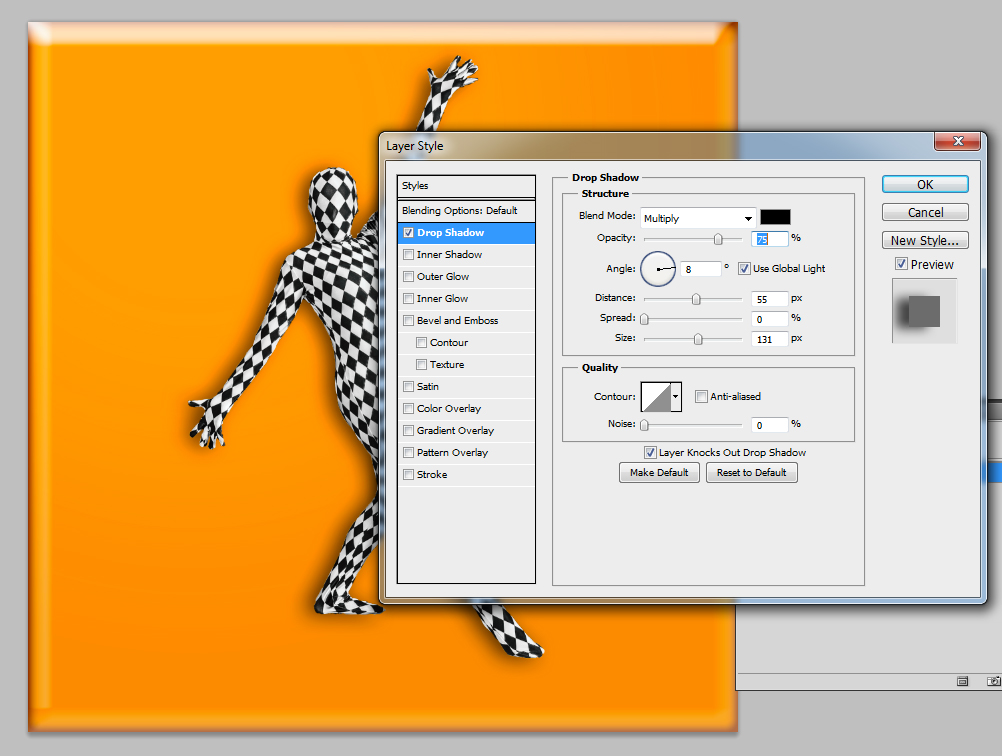This screenshot has height=756, width=1002.
Task: Click the New Style... button
Action: pos(925,241)
